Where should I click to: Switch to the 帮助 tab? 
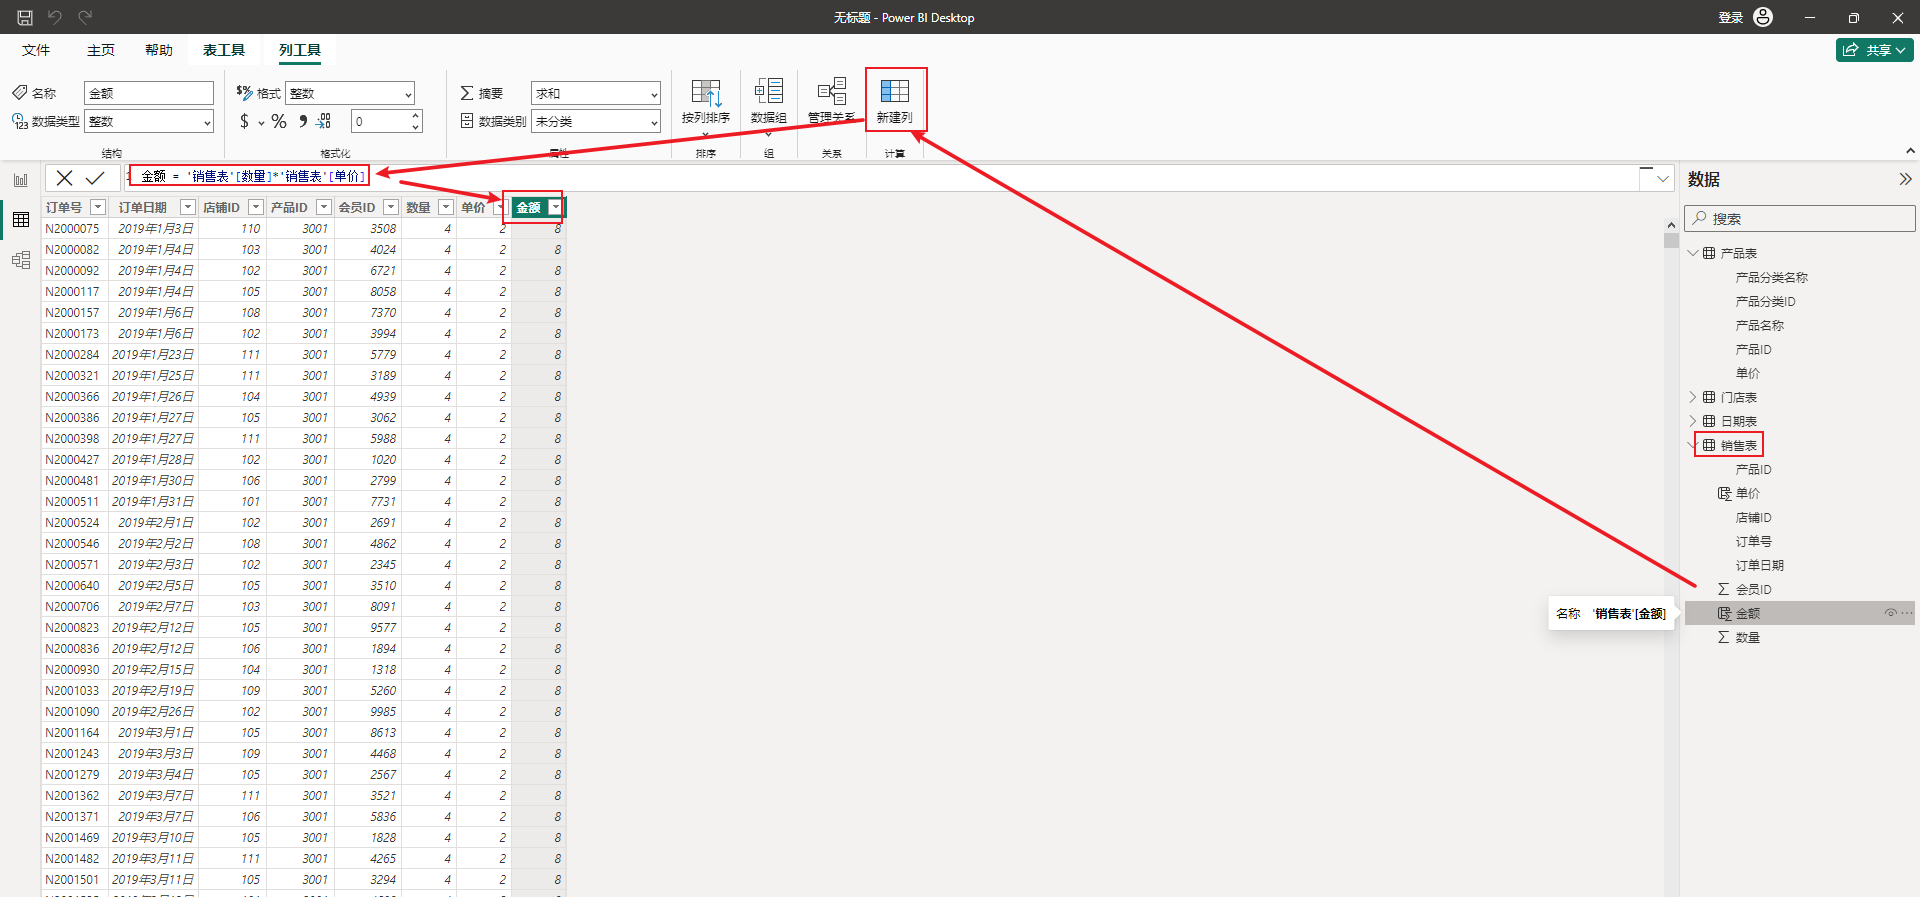[158, 50]
